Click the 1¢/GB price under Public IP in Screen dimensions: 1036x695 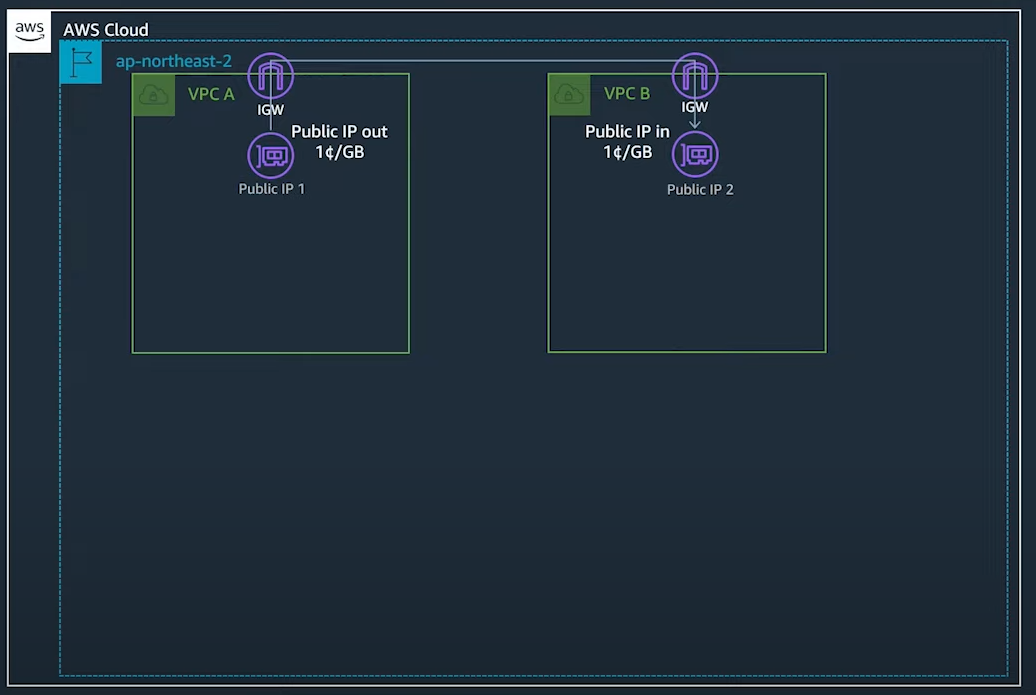coord(628,152)
